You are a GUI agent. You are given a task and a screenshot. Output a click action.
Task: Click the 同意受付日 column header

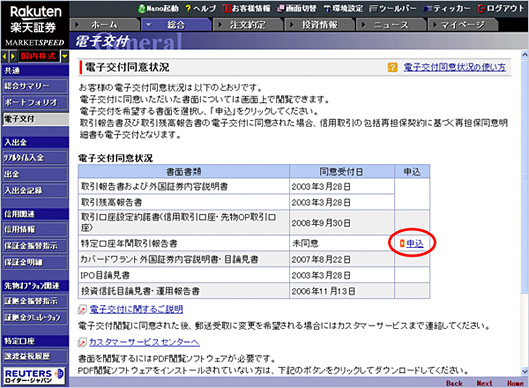(342, 172)
